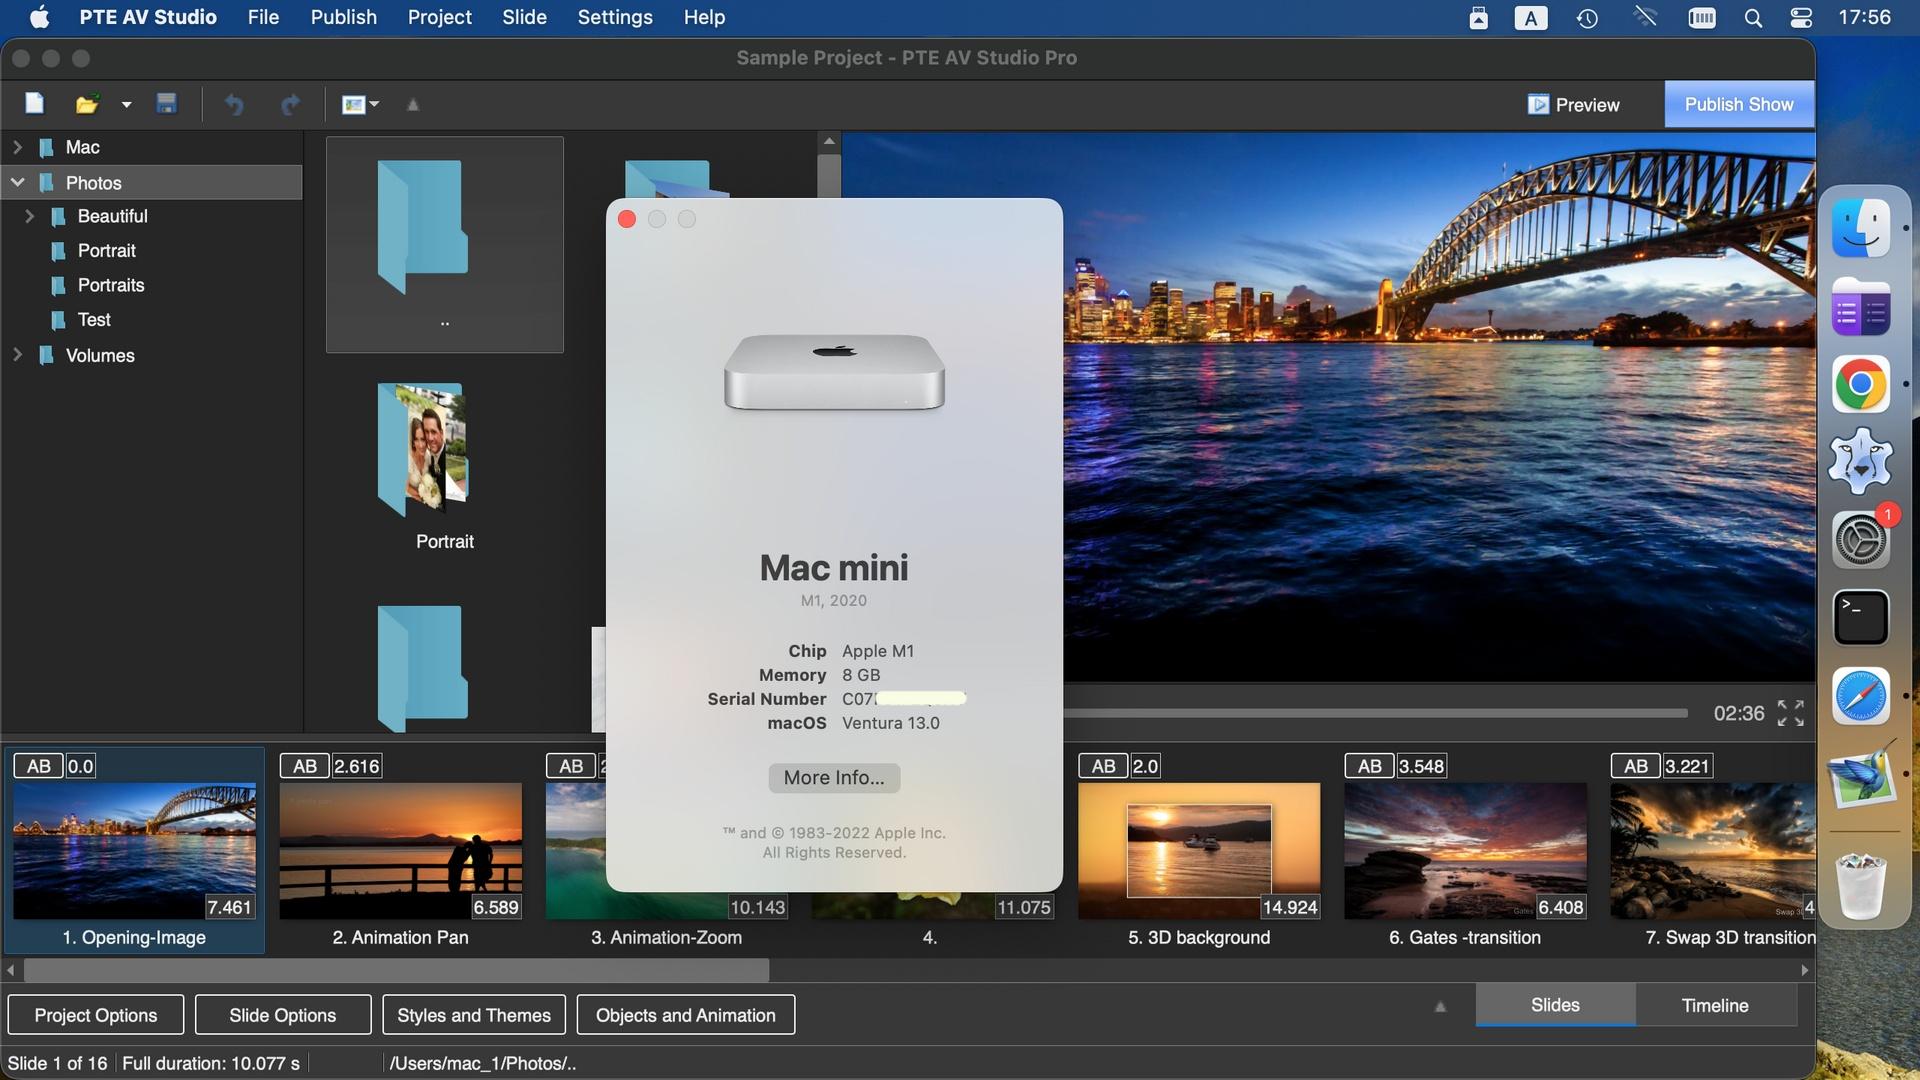Click the Save project disk icon
Viewport: 1920px width, 1080px height.
click(166, 104)
